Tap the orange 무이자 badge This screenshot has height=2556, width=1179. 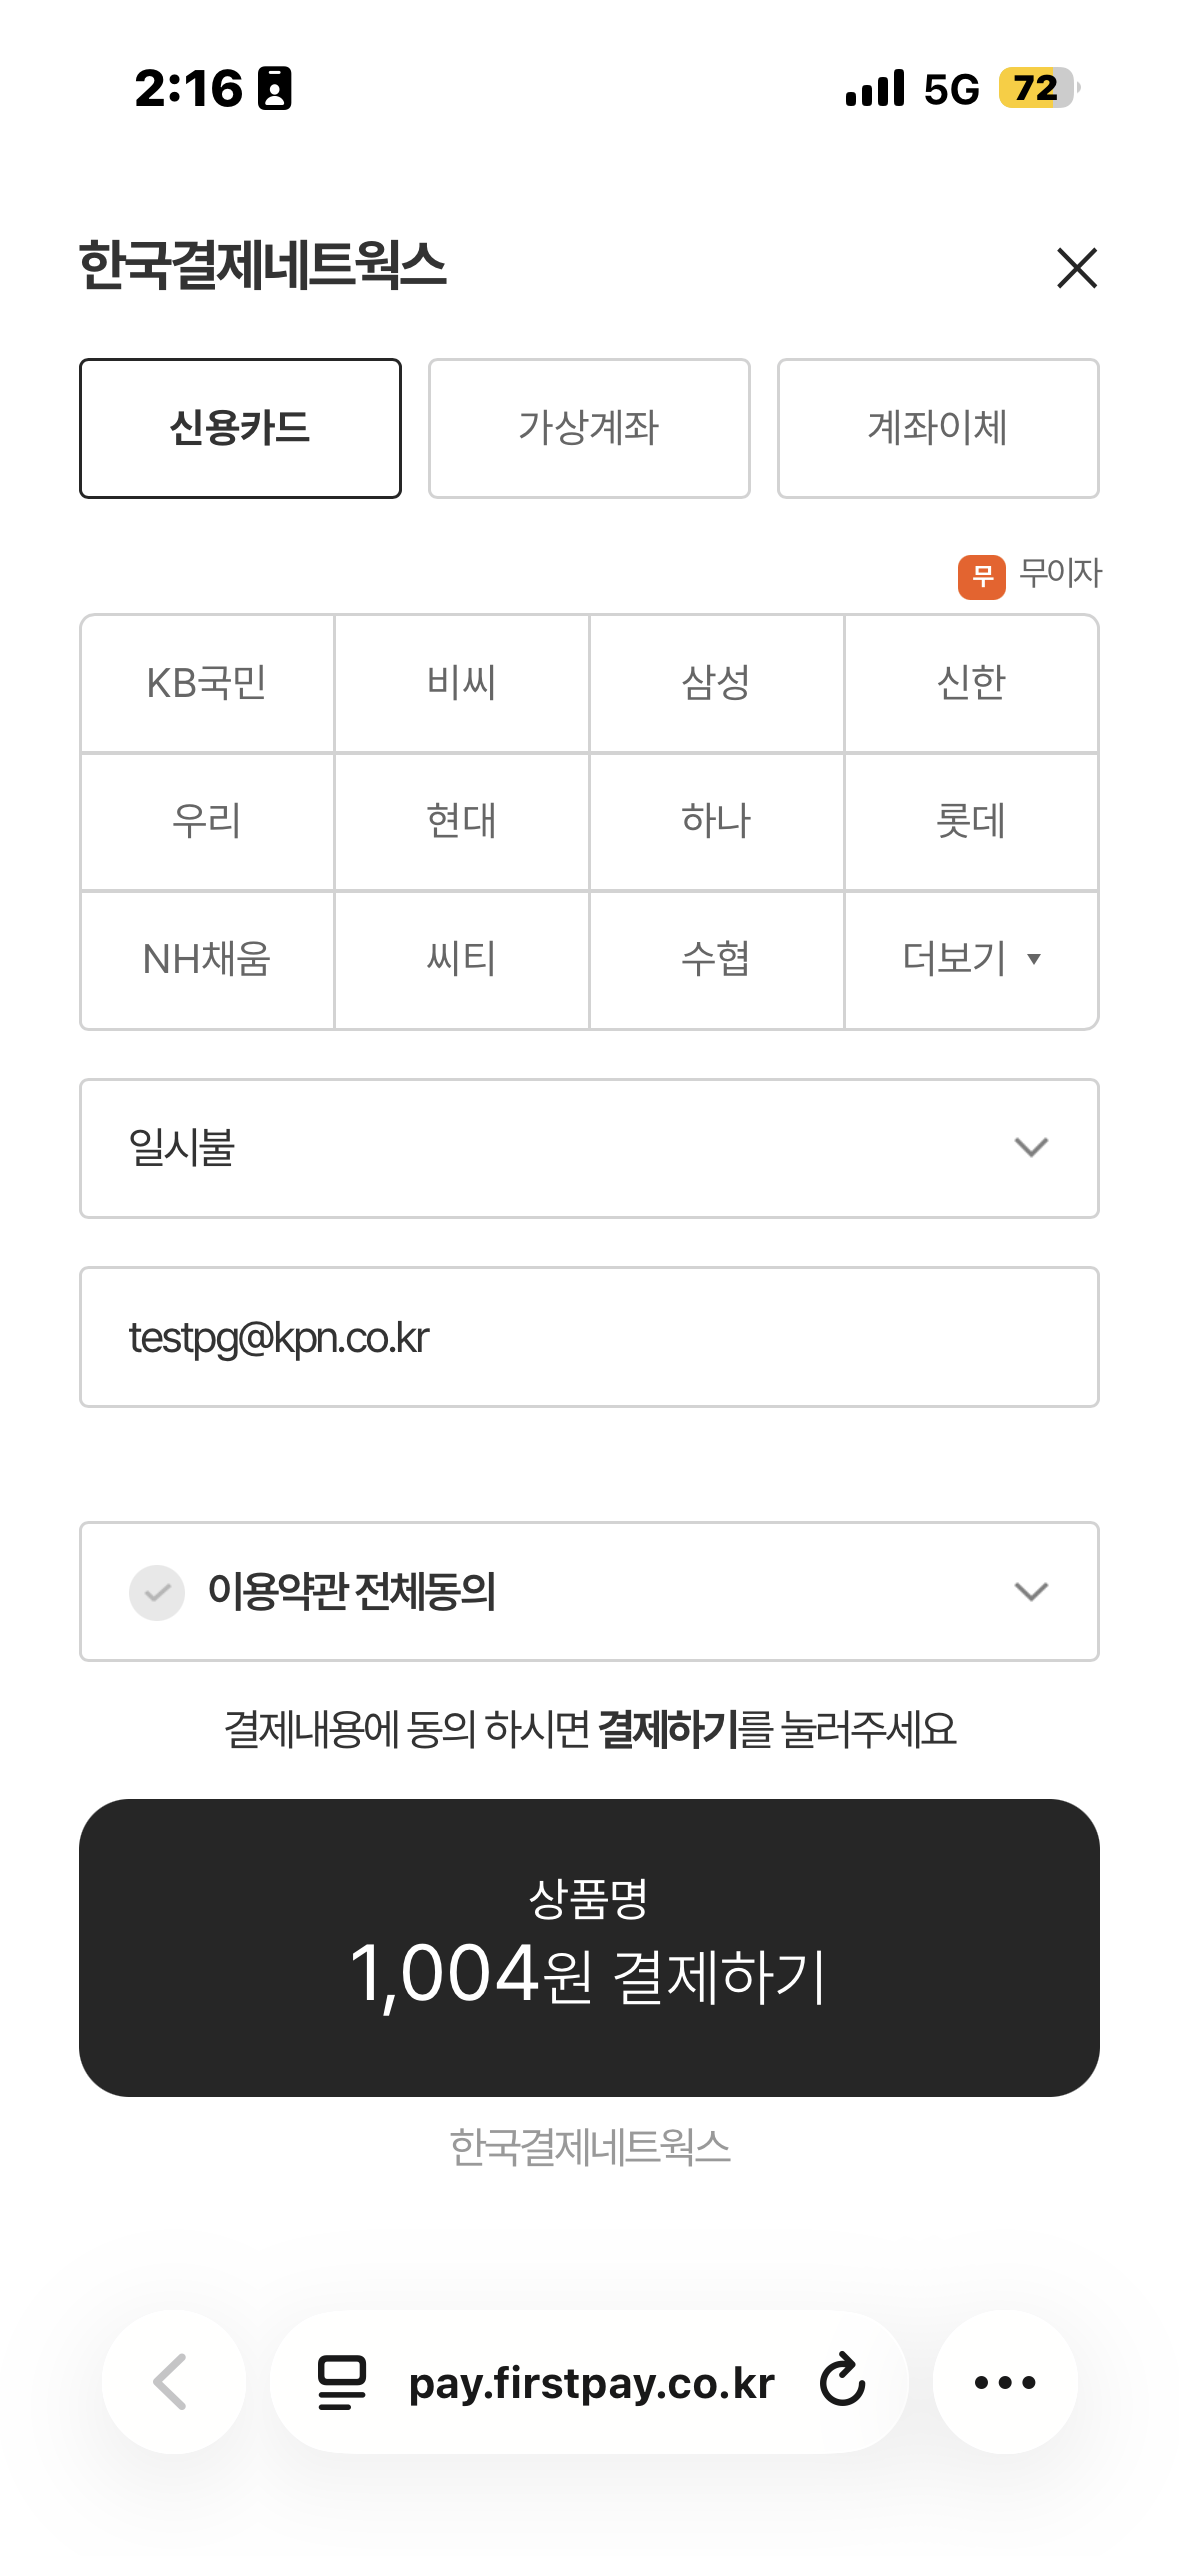[x=981, y=577]
